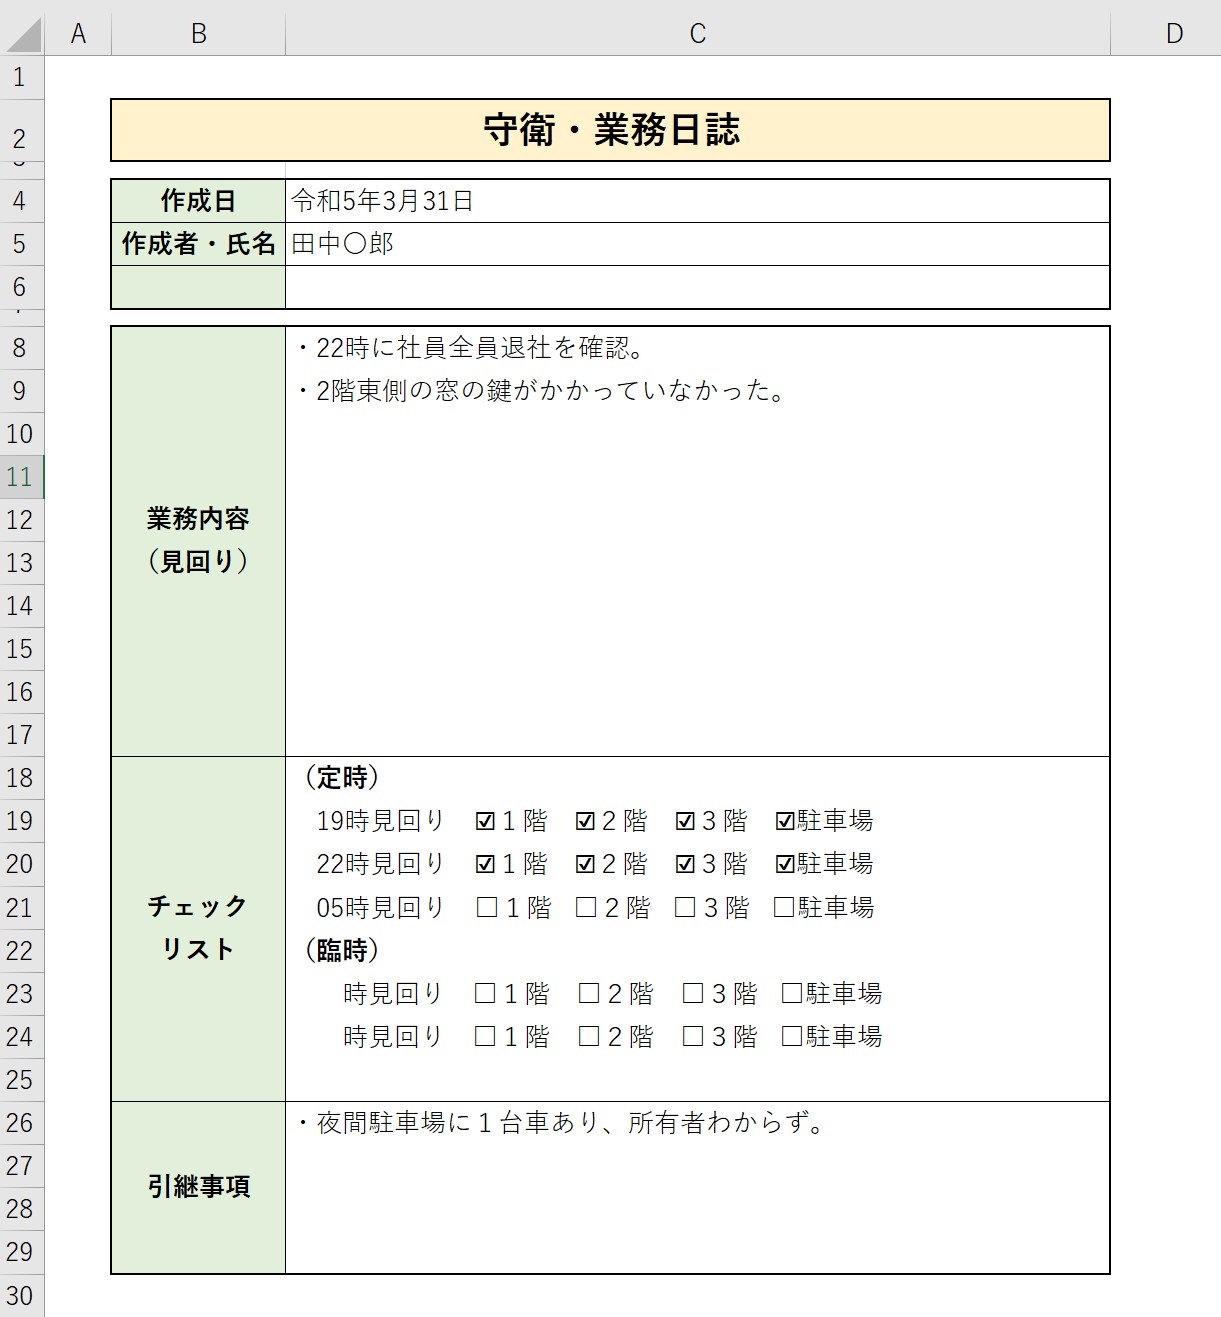Select the row 26 header
Viewport: 1221px width, 1317px height.
20,1123
